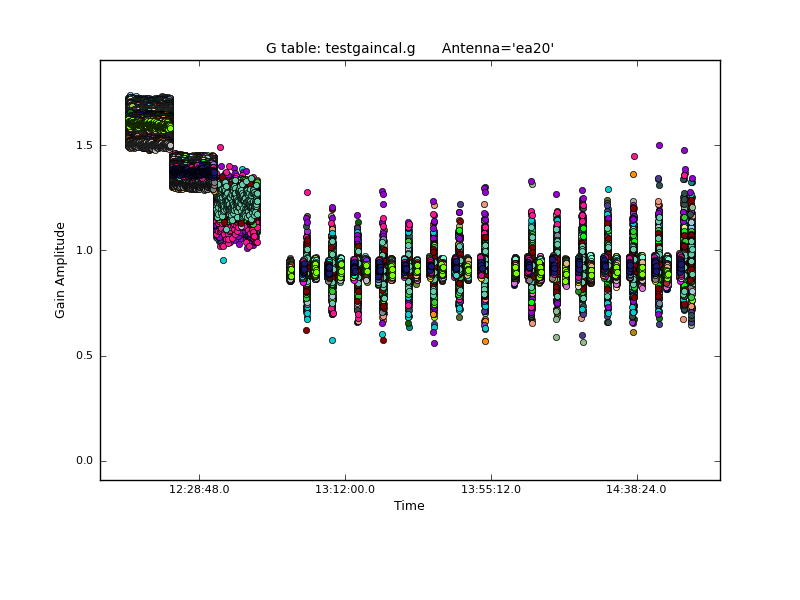Click the 13:12:00.0 time tick label
This screenshot has width=800, height=600.
point(345,490)
